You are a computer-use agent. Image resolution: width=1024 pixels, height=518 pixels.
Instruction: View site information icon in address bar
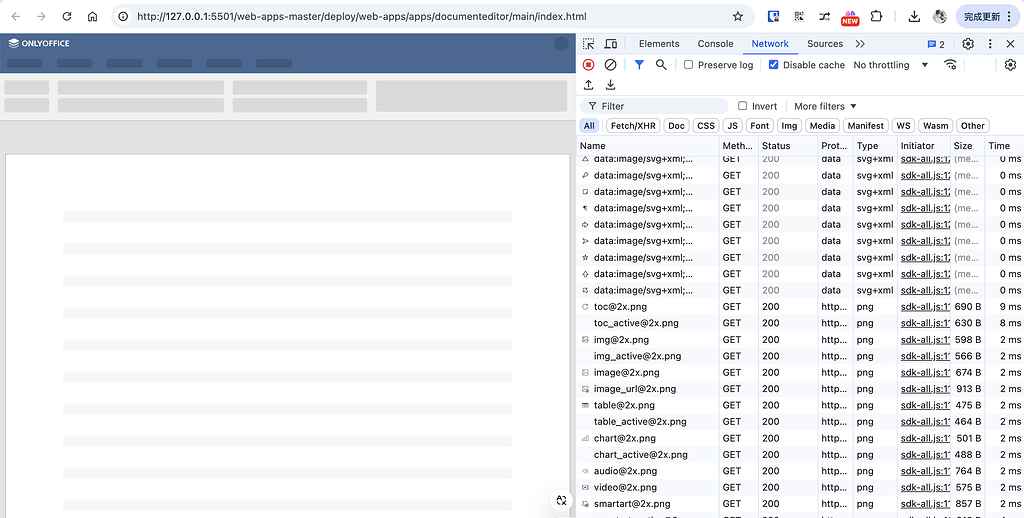tap(123, 16)
